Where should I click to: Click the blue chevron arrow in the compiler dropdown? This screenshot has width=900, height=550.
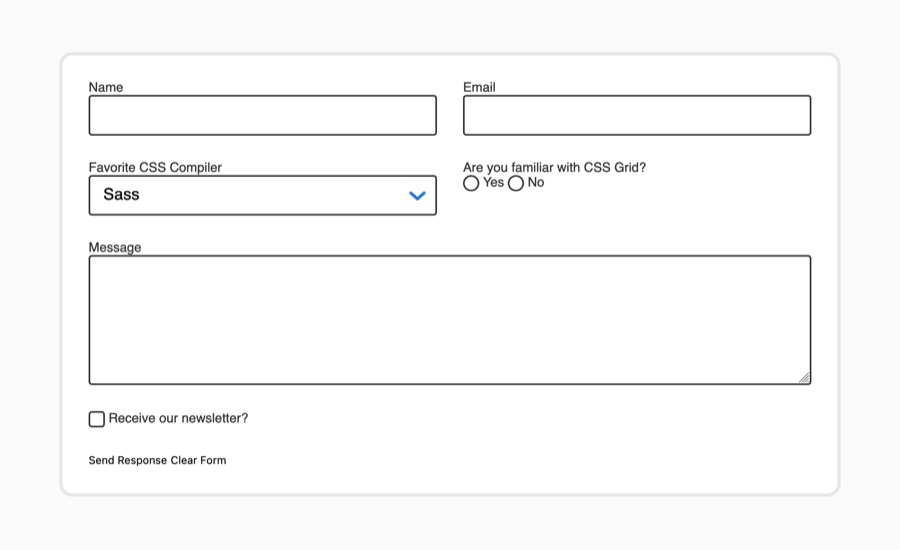coord(417,196)
